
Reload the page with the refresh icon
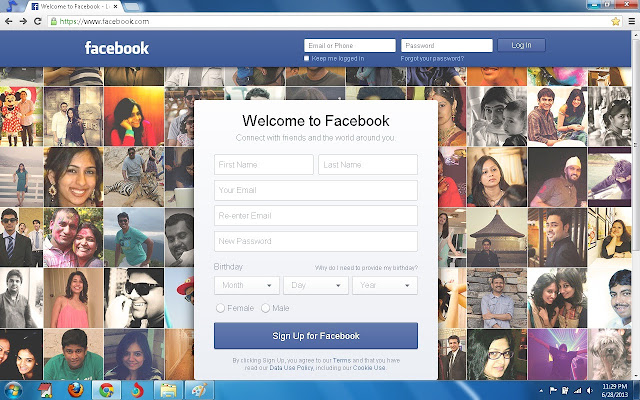tap(38, 21)
